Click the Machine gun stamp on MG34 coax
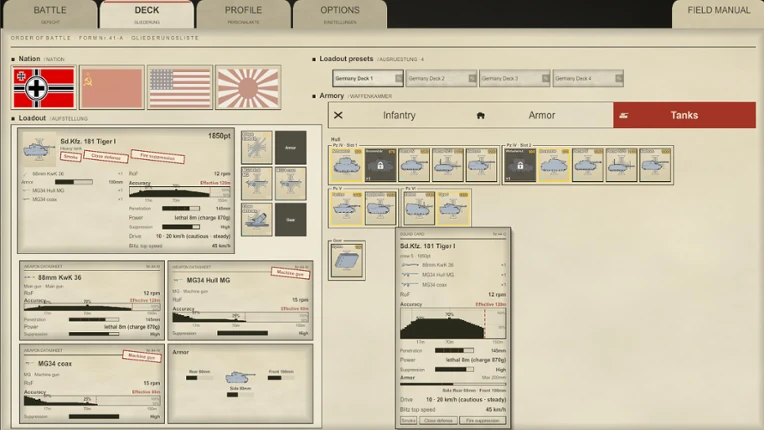 (141, 356)
